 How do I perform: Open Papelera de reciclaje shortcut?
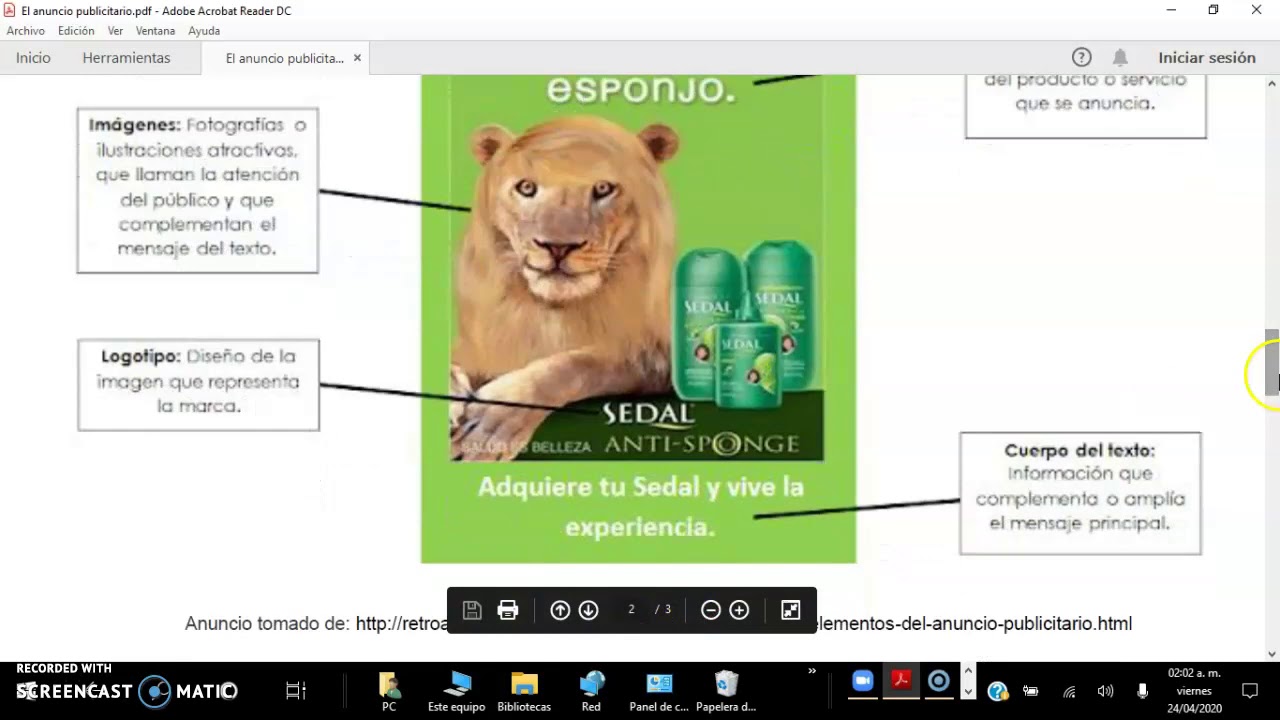tap(726, 691)
